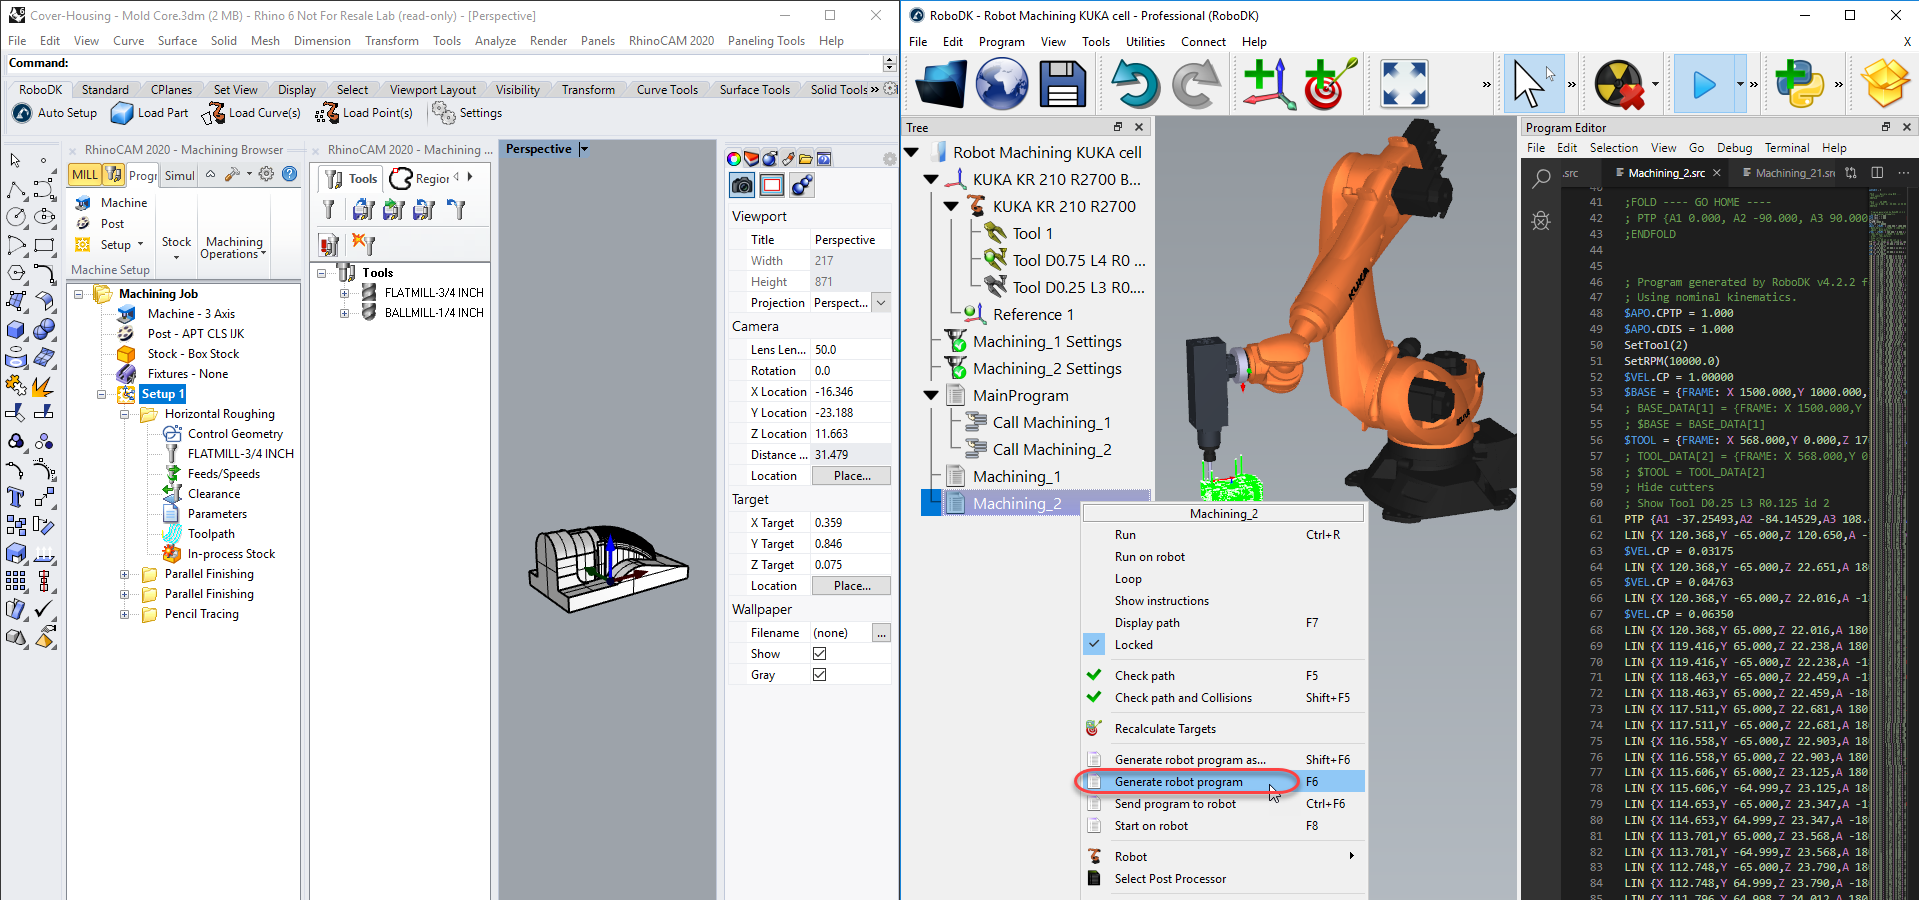Image resolution: width=1919 pixels, height=900 pixels.
Task: Uncheck the Gray wallpaper checkbox
Action: tap(819, 674)
